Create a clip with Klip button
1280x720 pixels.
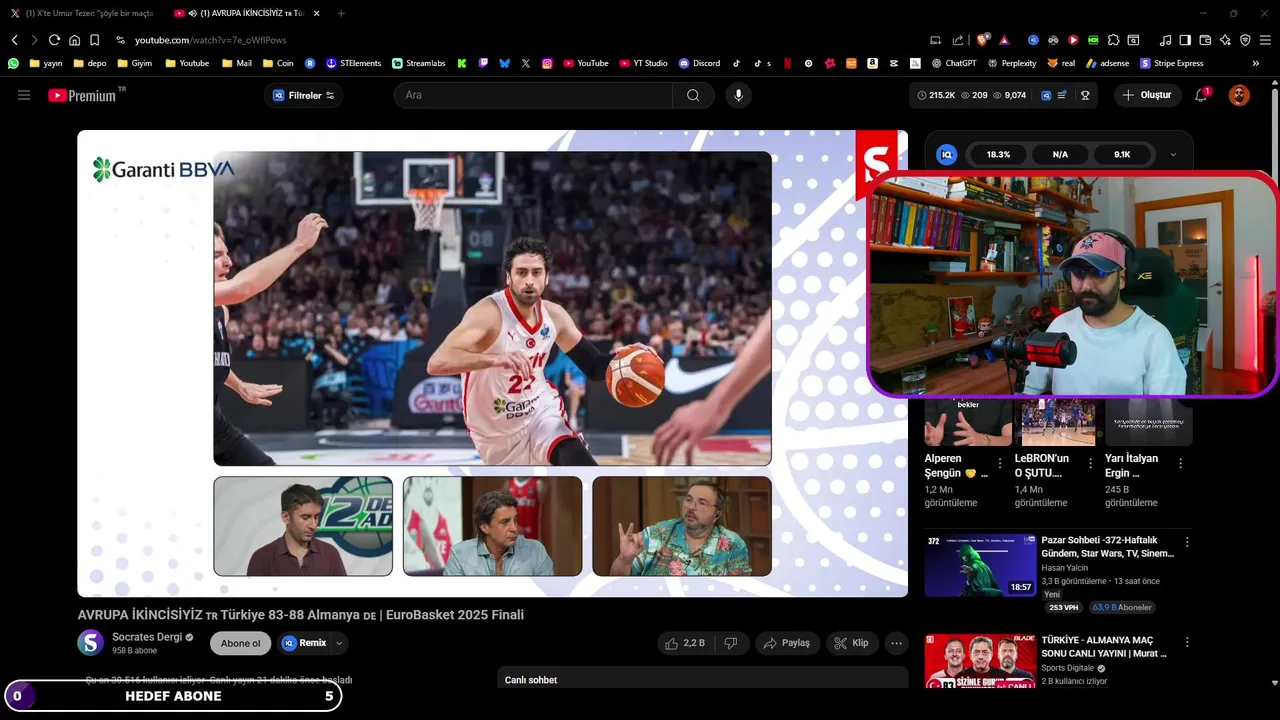click(x=852, y=643)
